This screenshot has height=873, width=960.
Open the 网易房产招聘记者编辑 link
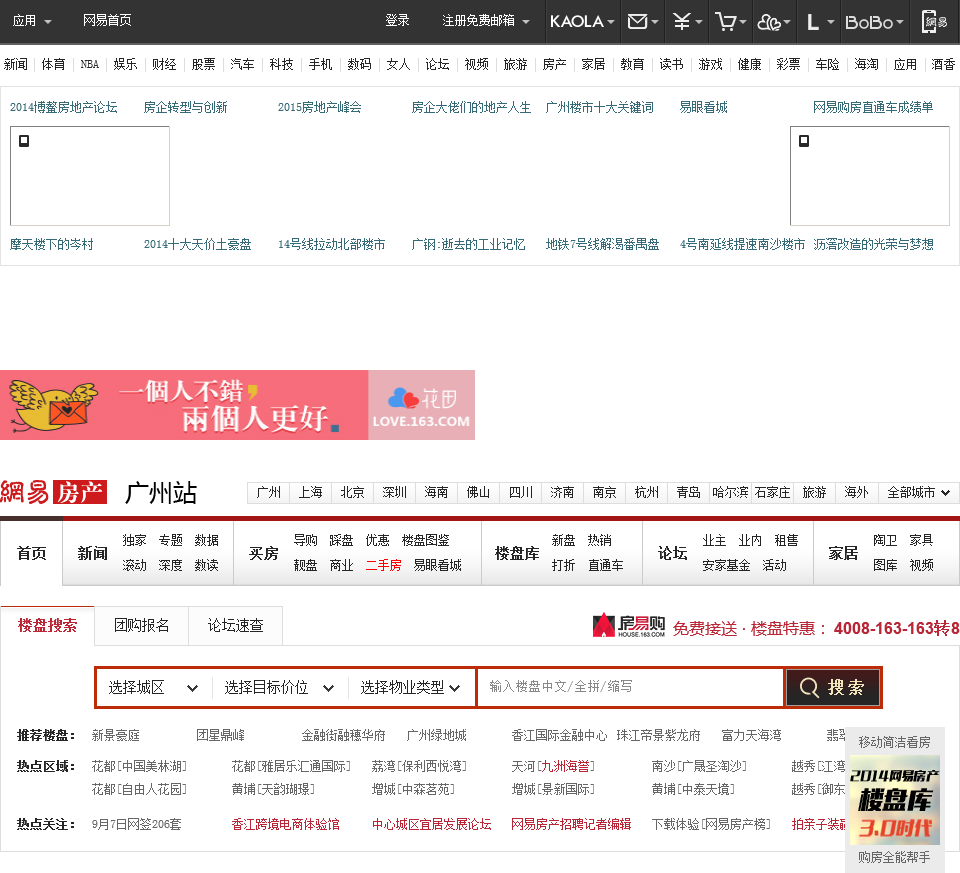(x=571, y=824)
